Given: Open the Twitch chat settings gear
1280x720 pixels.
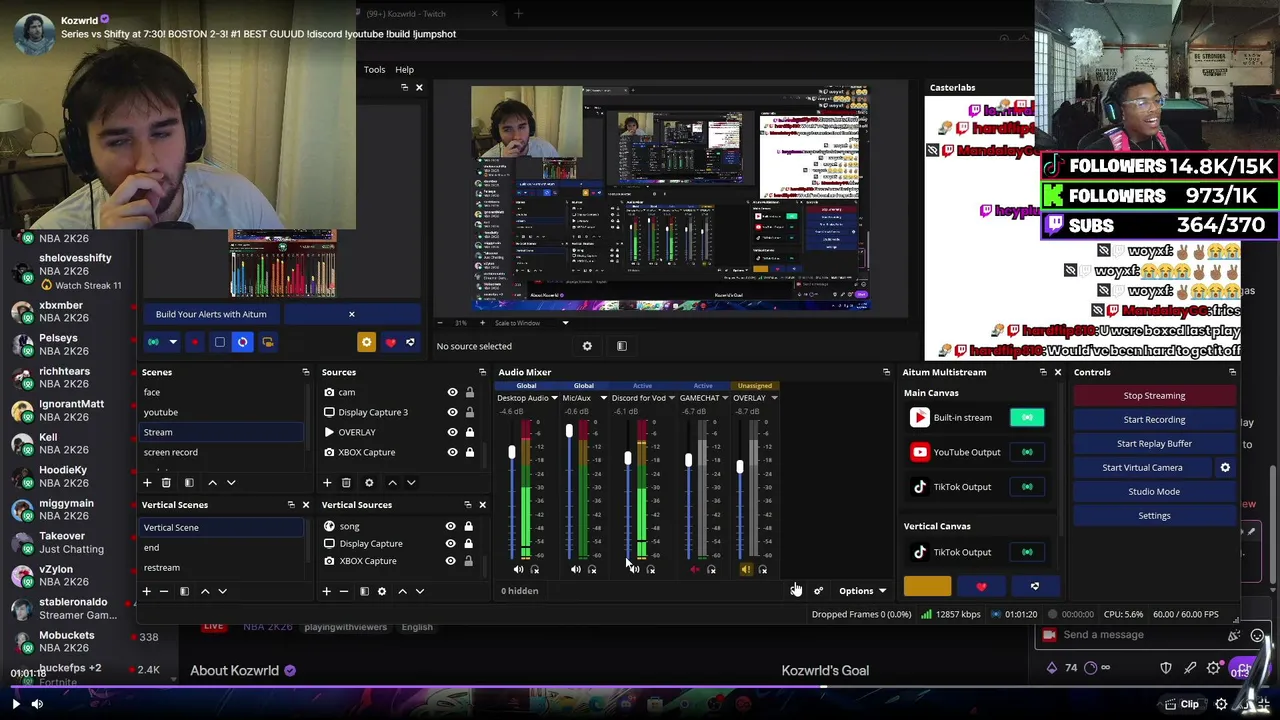Looking at the screenshot, I should pos(1213,668).
